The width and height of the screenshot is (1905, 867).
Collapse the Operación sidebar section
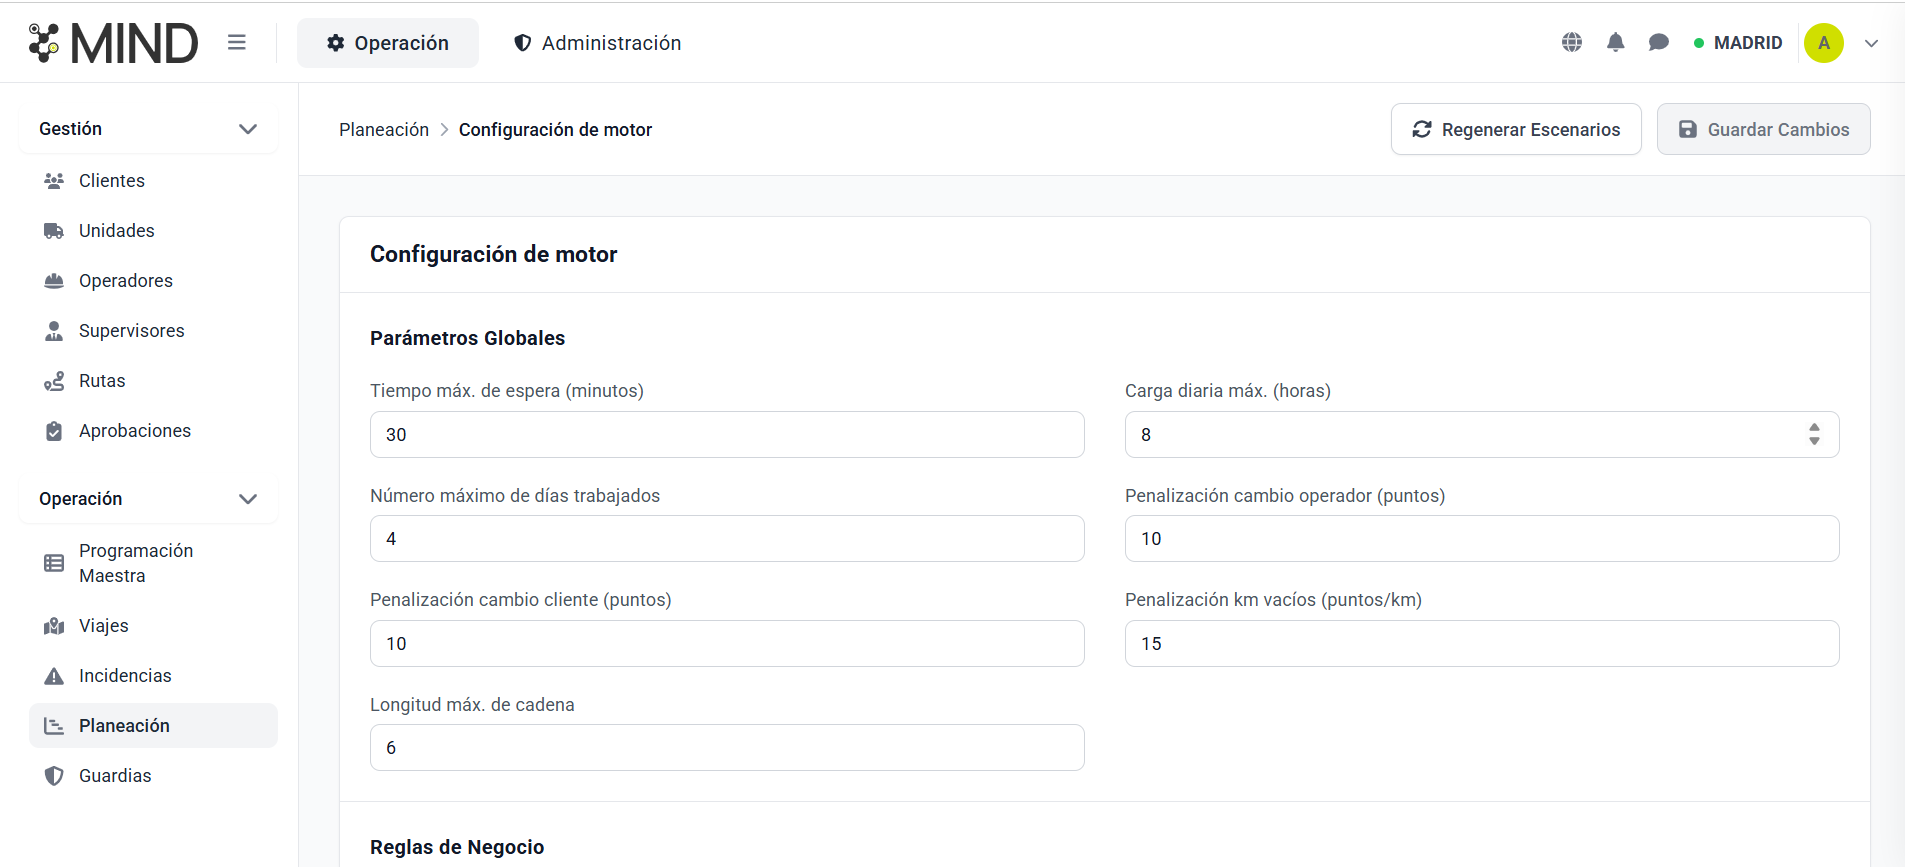click(x=148, y=499)
